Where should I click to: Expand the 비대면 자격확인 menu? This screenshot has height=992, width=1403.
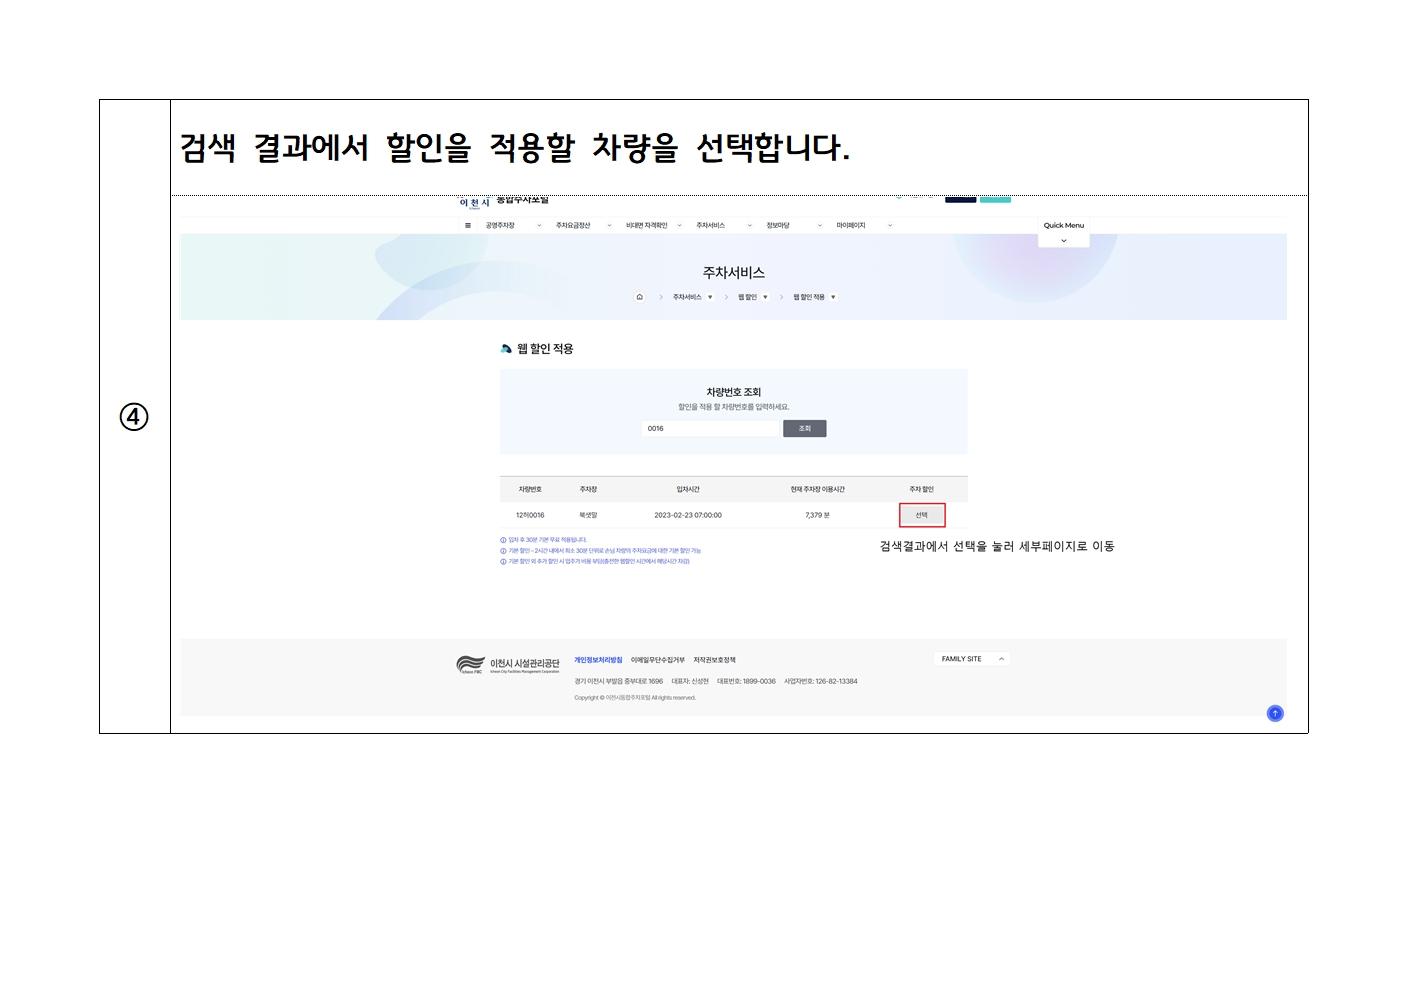(x=654, y=225)
